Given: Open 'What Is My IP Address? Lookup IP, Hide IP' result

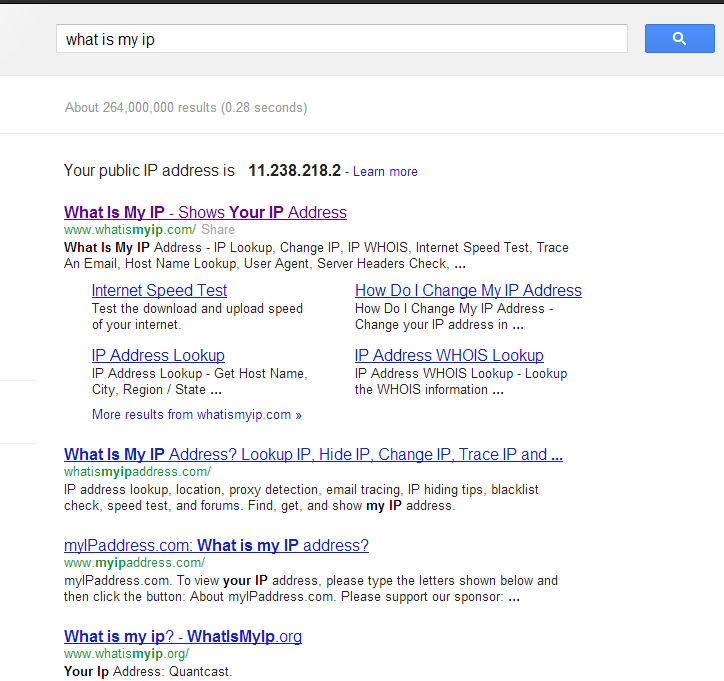Looking at the screenshot, I should point(313,454).
